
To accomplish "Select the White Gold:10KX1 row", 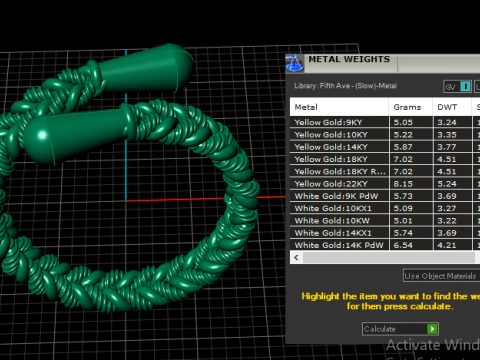I will tap(385, 208).
